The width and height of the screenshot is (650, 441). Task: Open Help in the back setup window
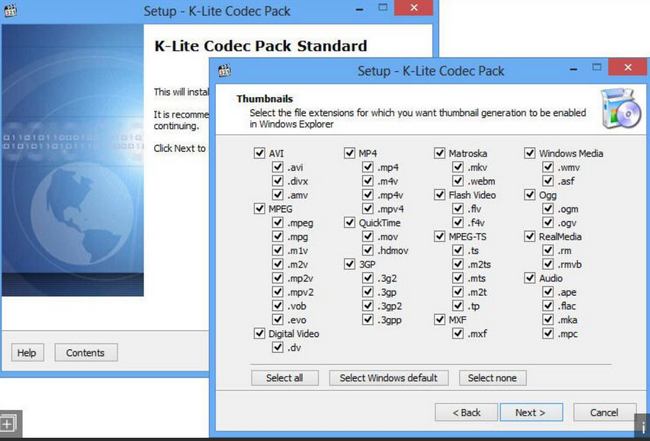[27, 353]
